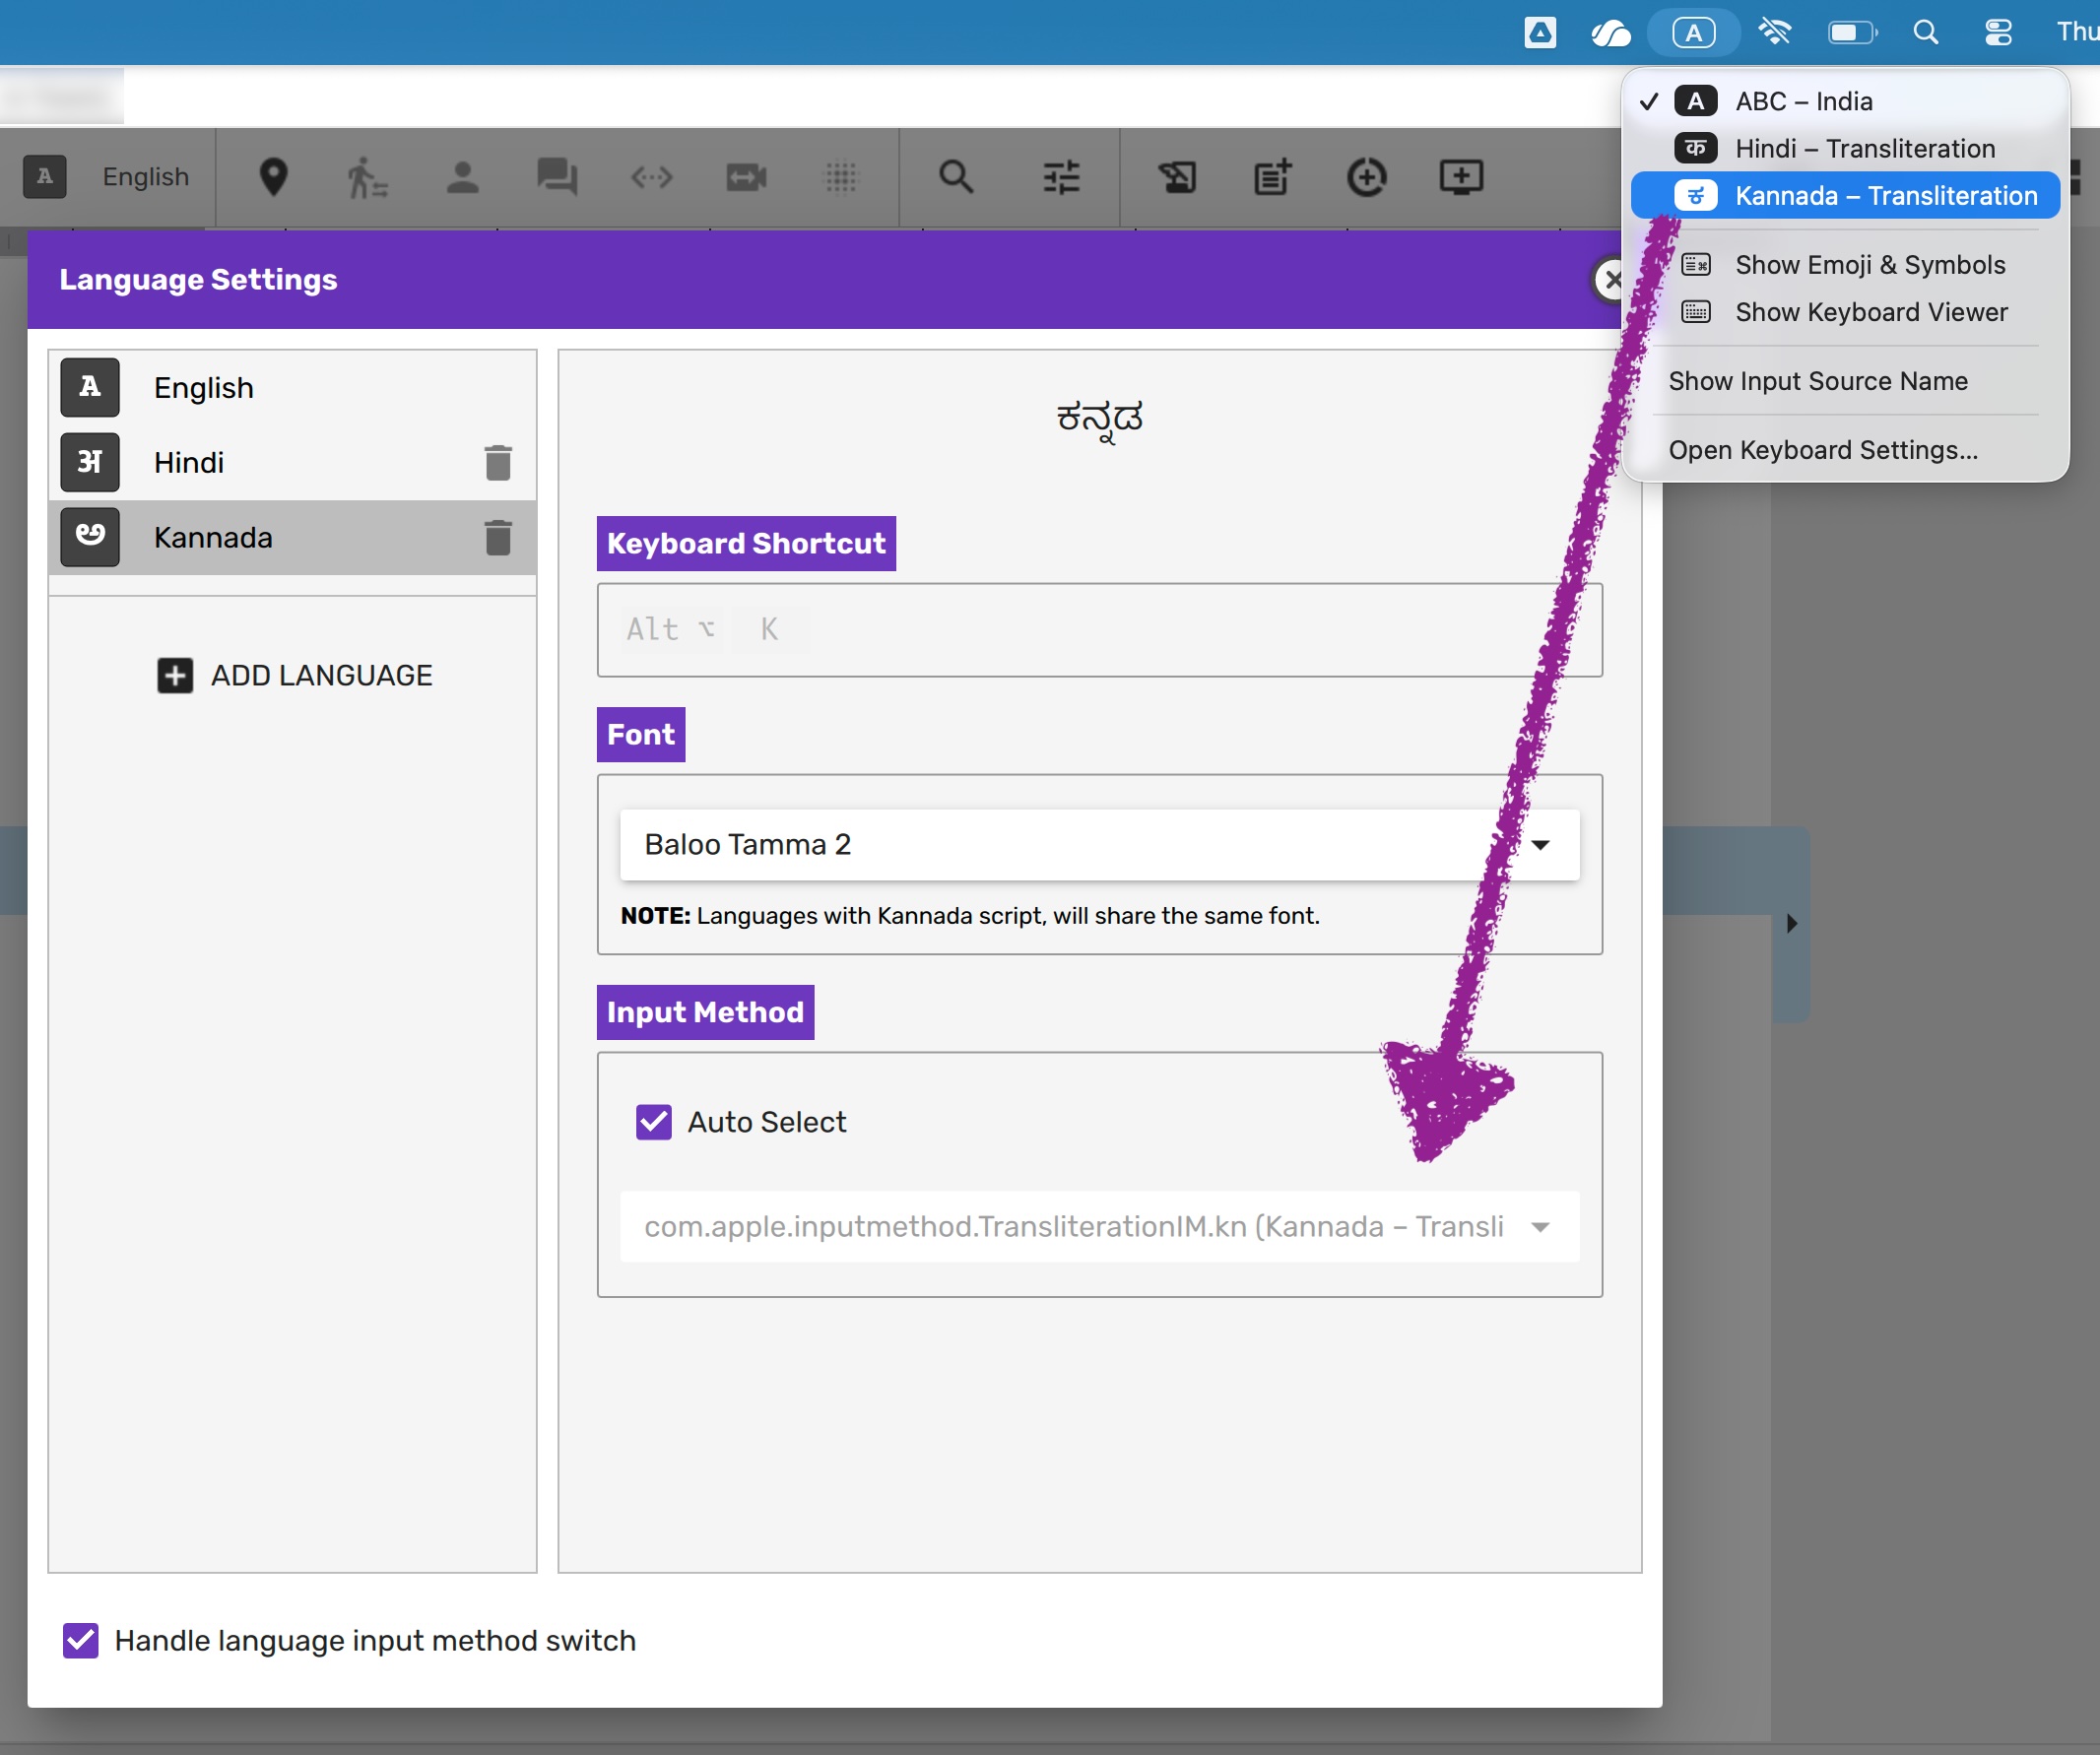Screen dimensions: 2100x1755
Task: Delete the Kannada language with trash icon
Action: click(x=498, y=537)
